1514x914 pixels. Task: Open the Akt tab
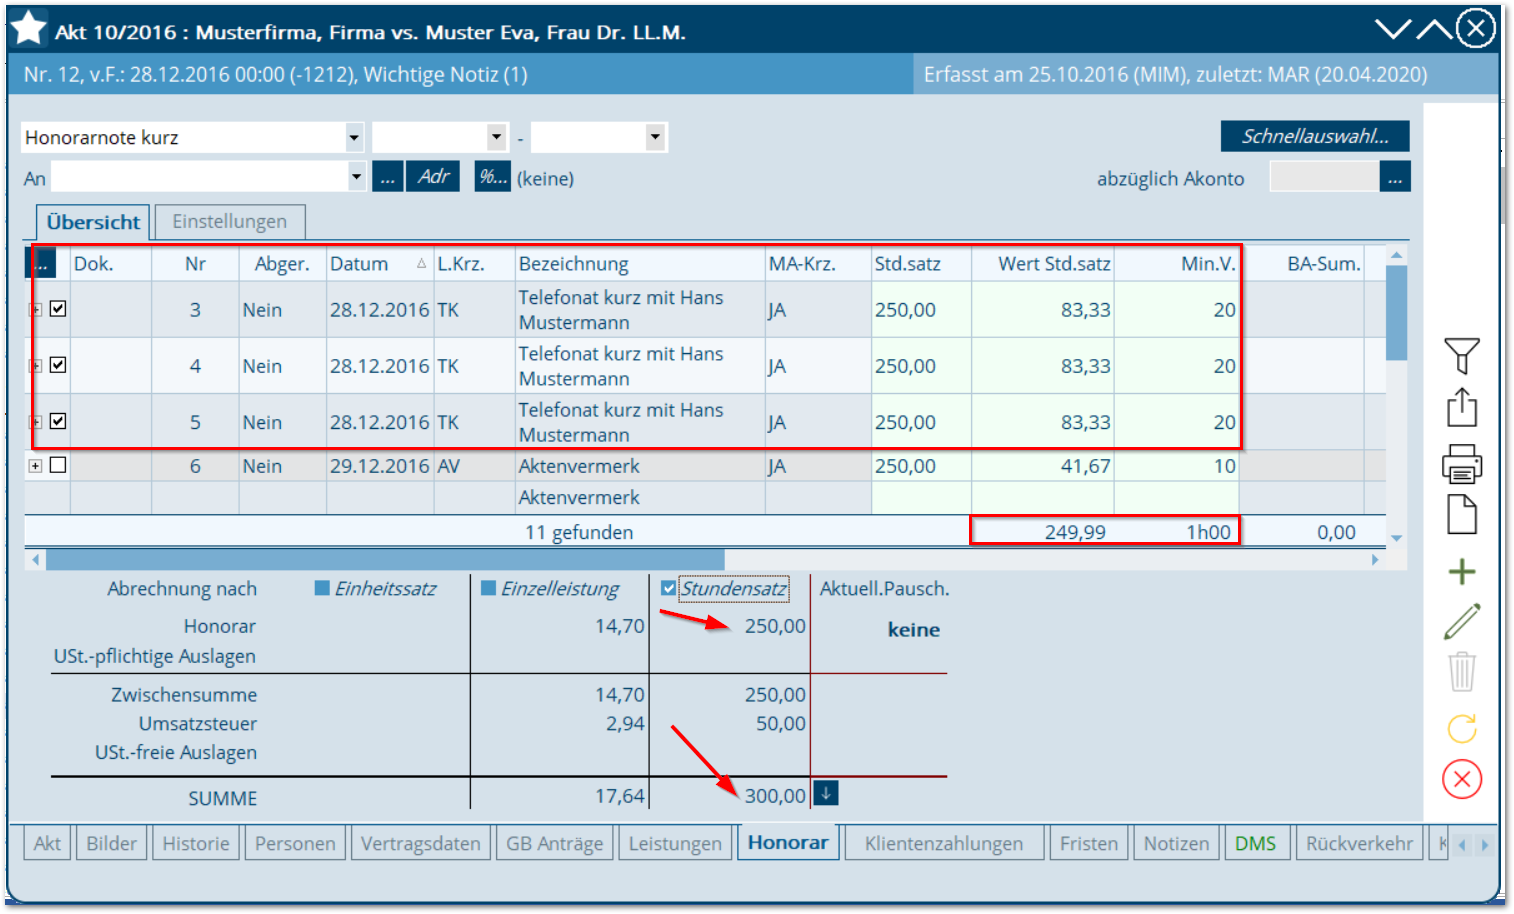pos(47,843)
